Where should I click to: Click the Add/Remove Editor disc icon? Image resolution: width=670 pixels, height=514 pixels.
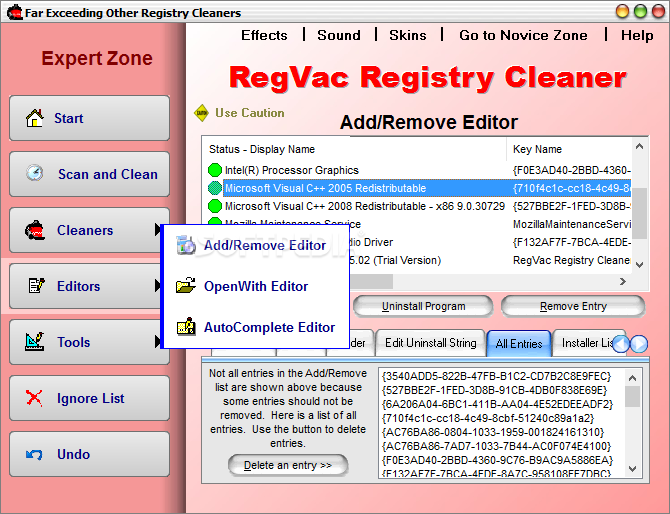[x=186, y=245]
